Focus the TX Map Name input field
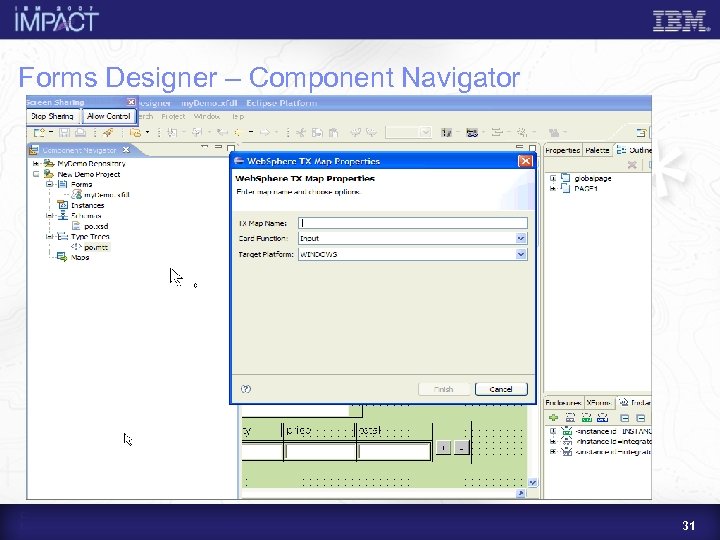This screenshot has height=540, width=720. [413, 223]
